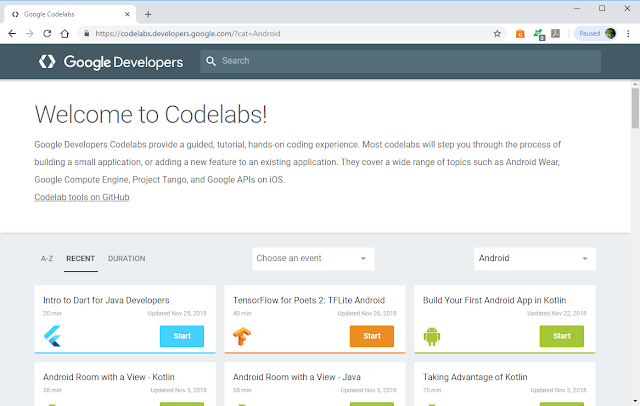This screenshot has height=406, width=640.
Task: Open the Android category dropdown
Action: [535, 258]
